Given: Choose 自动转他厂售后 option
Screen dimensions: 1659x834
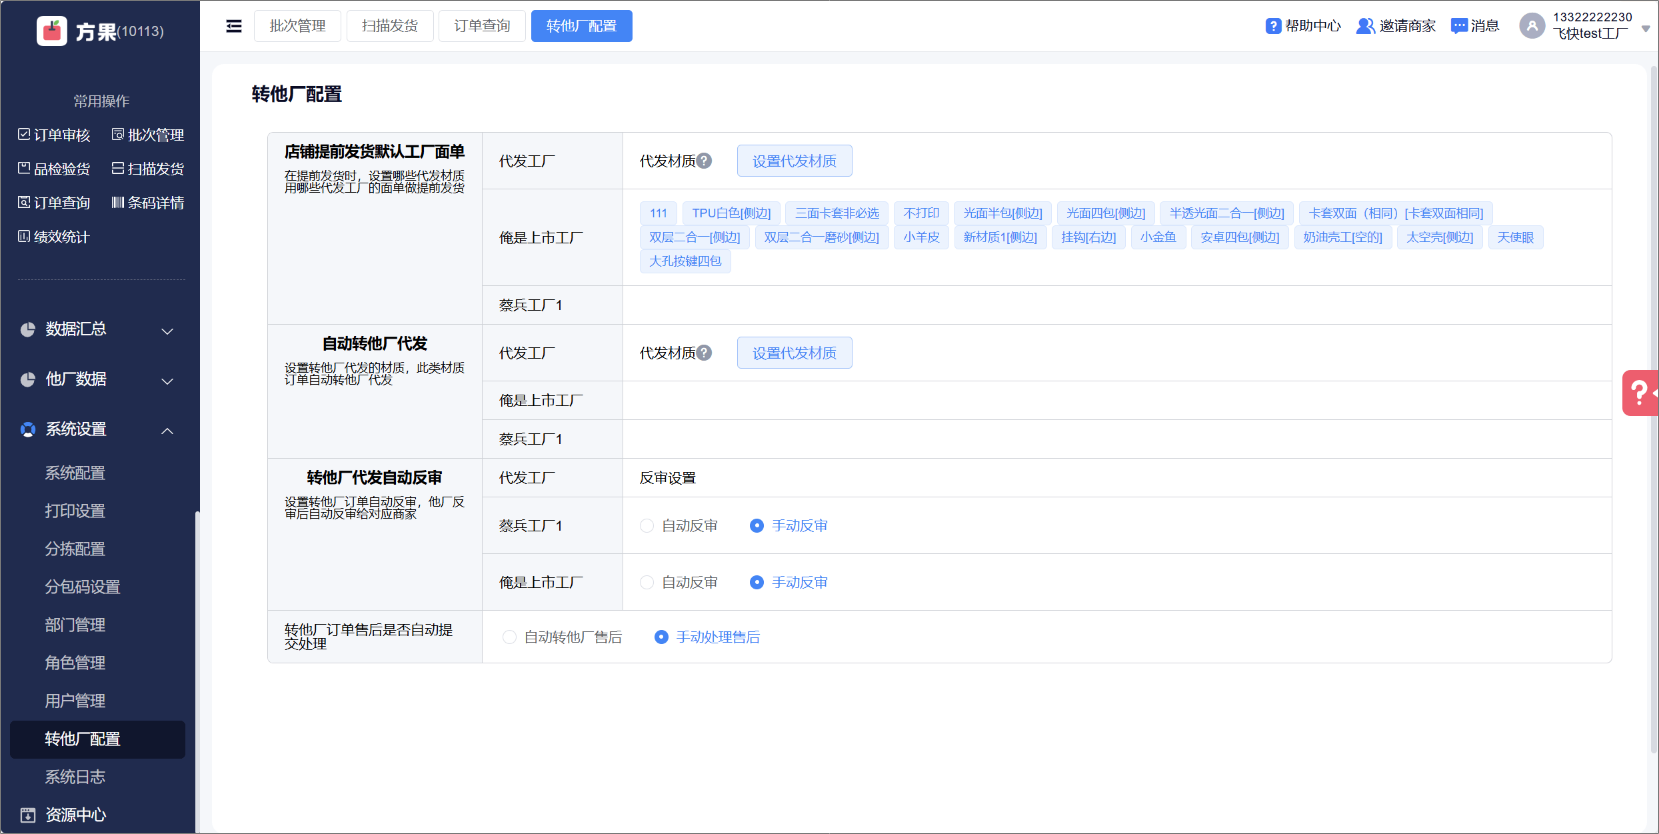Looking at the screenshot, I should click(x=510, y=637).
